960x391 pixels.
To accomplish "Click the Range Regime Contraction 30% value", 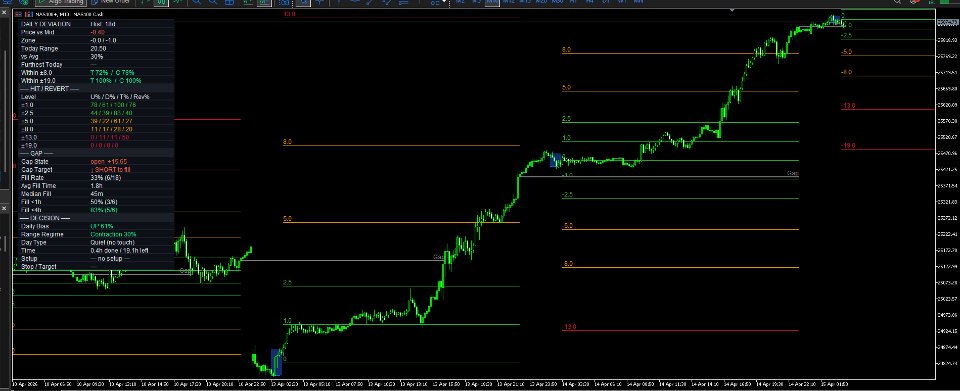I will pos(113,234).
